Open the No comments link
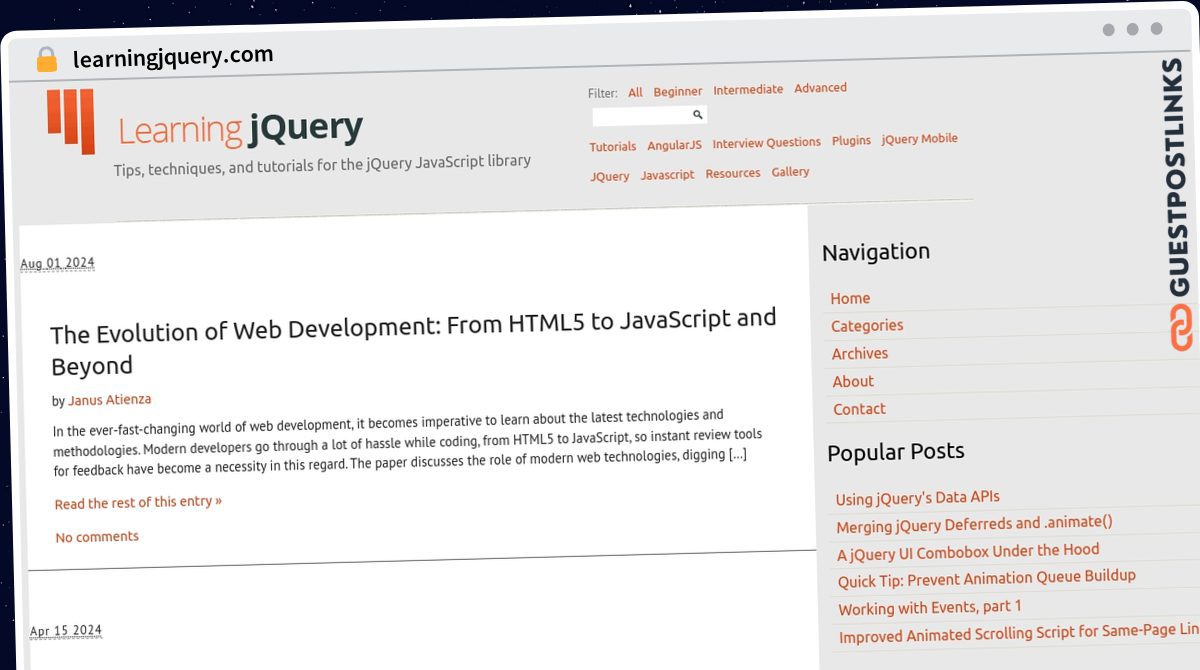Image resolution: width=1200 pixels, height=670 pixels. tap(97, 537)
